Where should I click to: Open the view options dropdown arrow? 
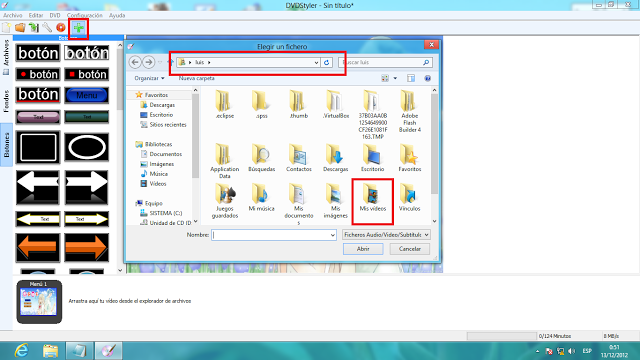coord(395,78)
